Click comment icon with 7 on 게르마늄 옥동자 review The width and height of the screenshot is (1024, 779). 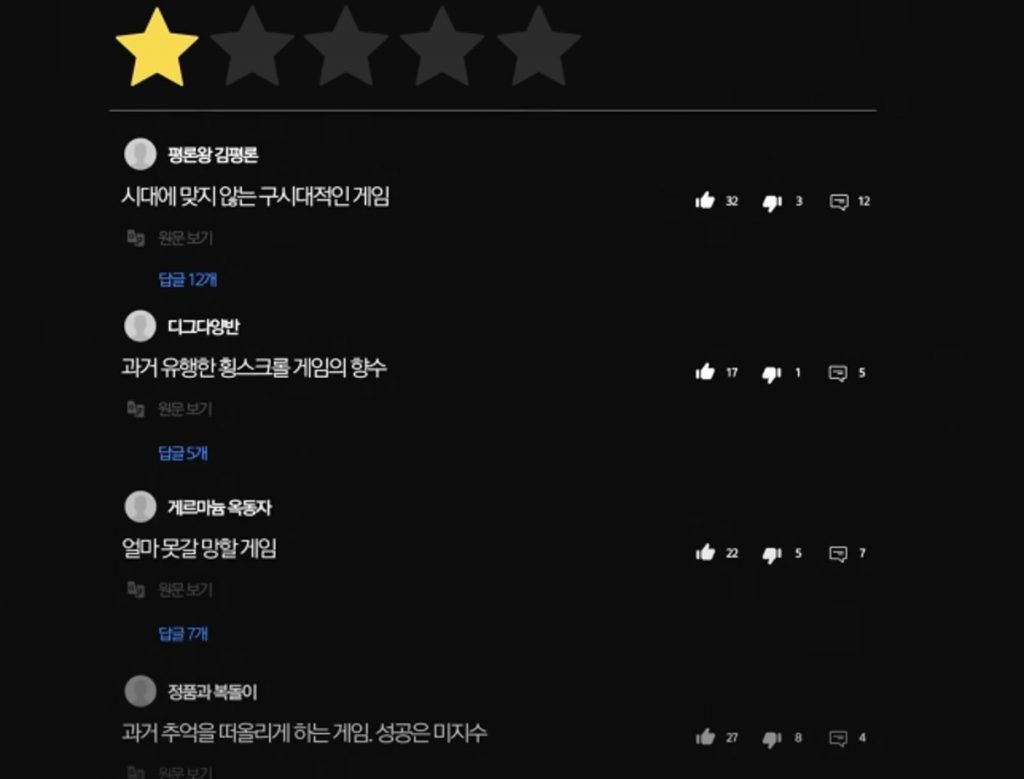(x=838, y=554)
